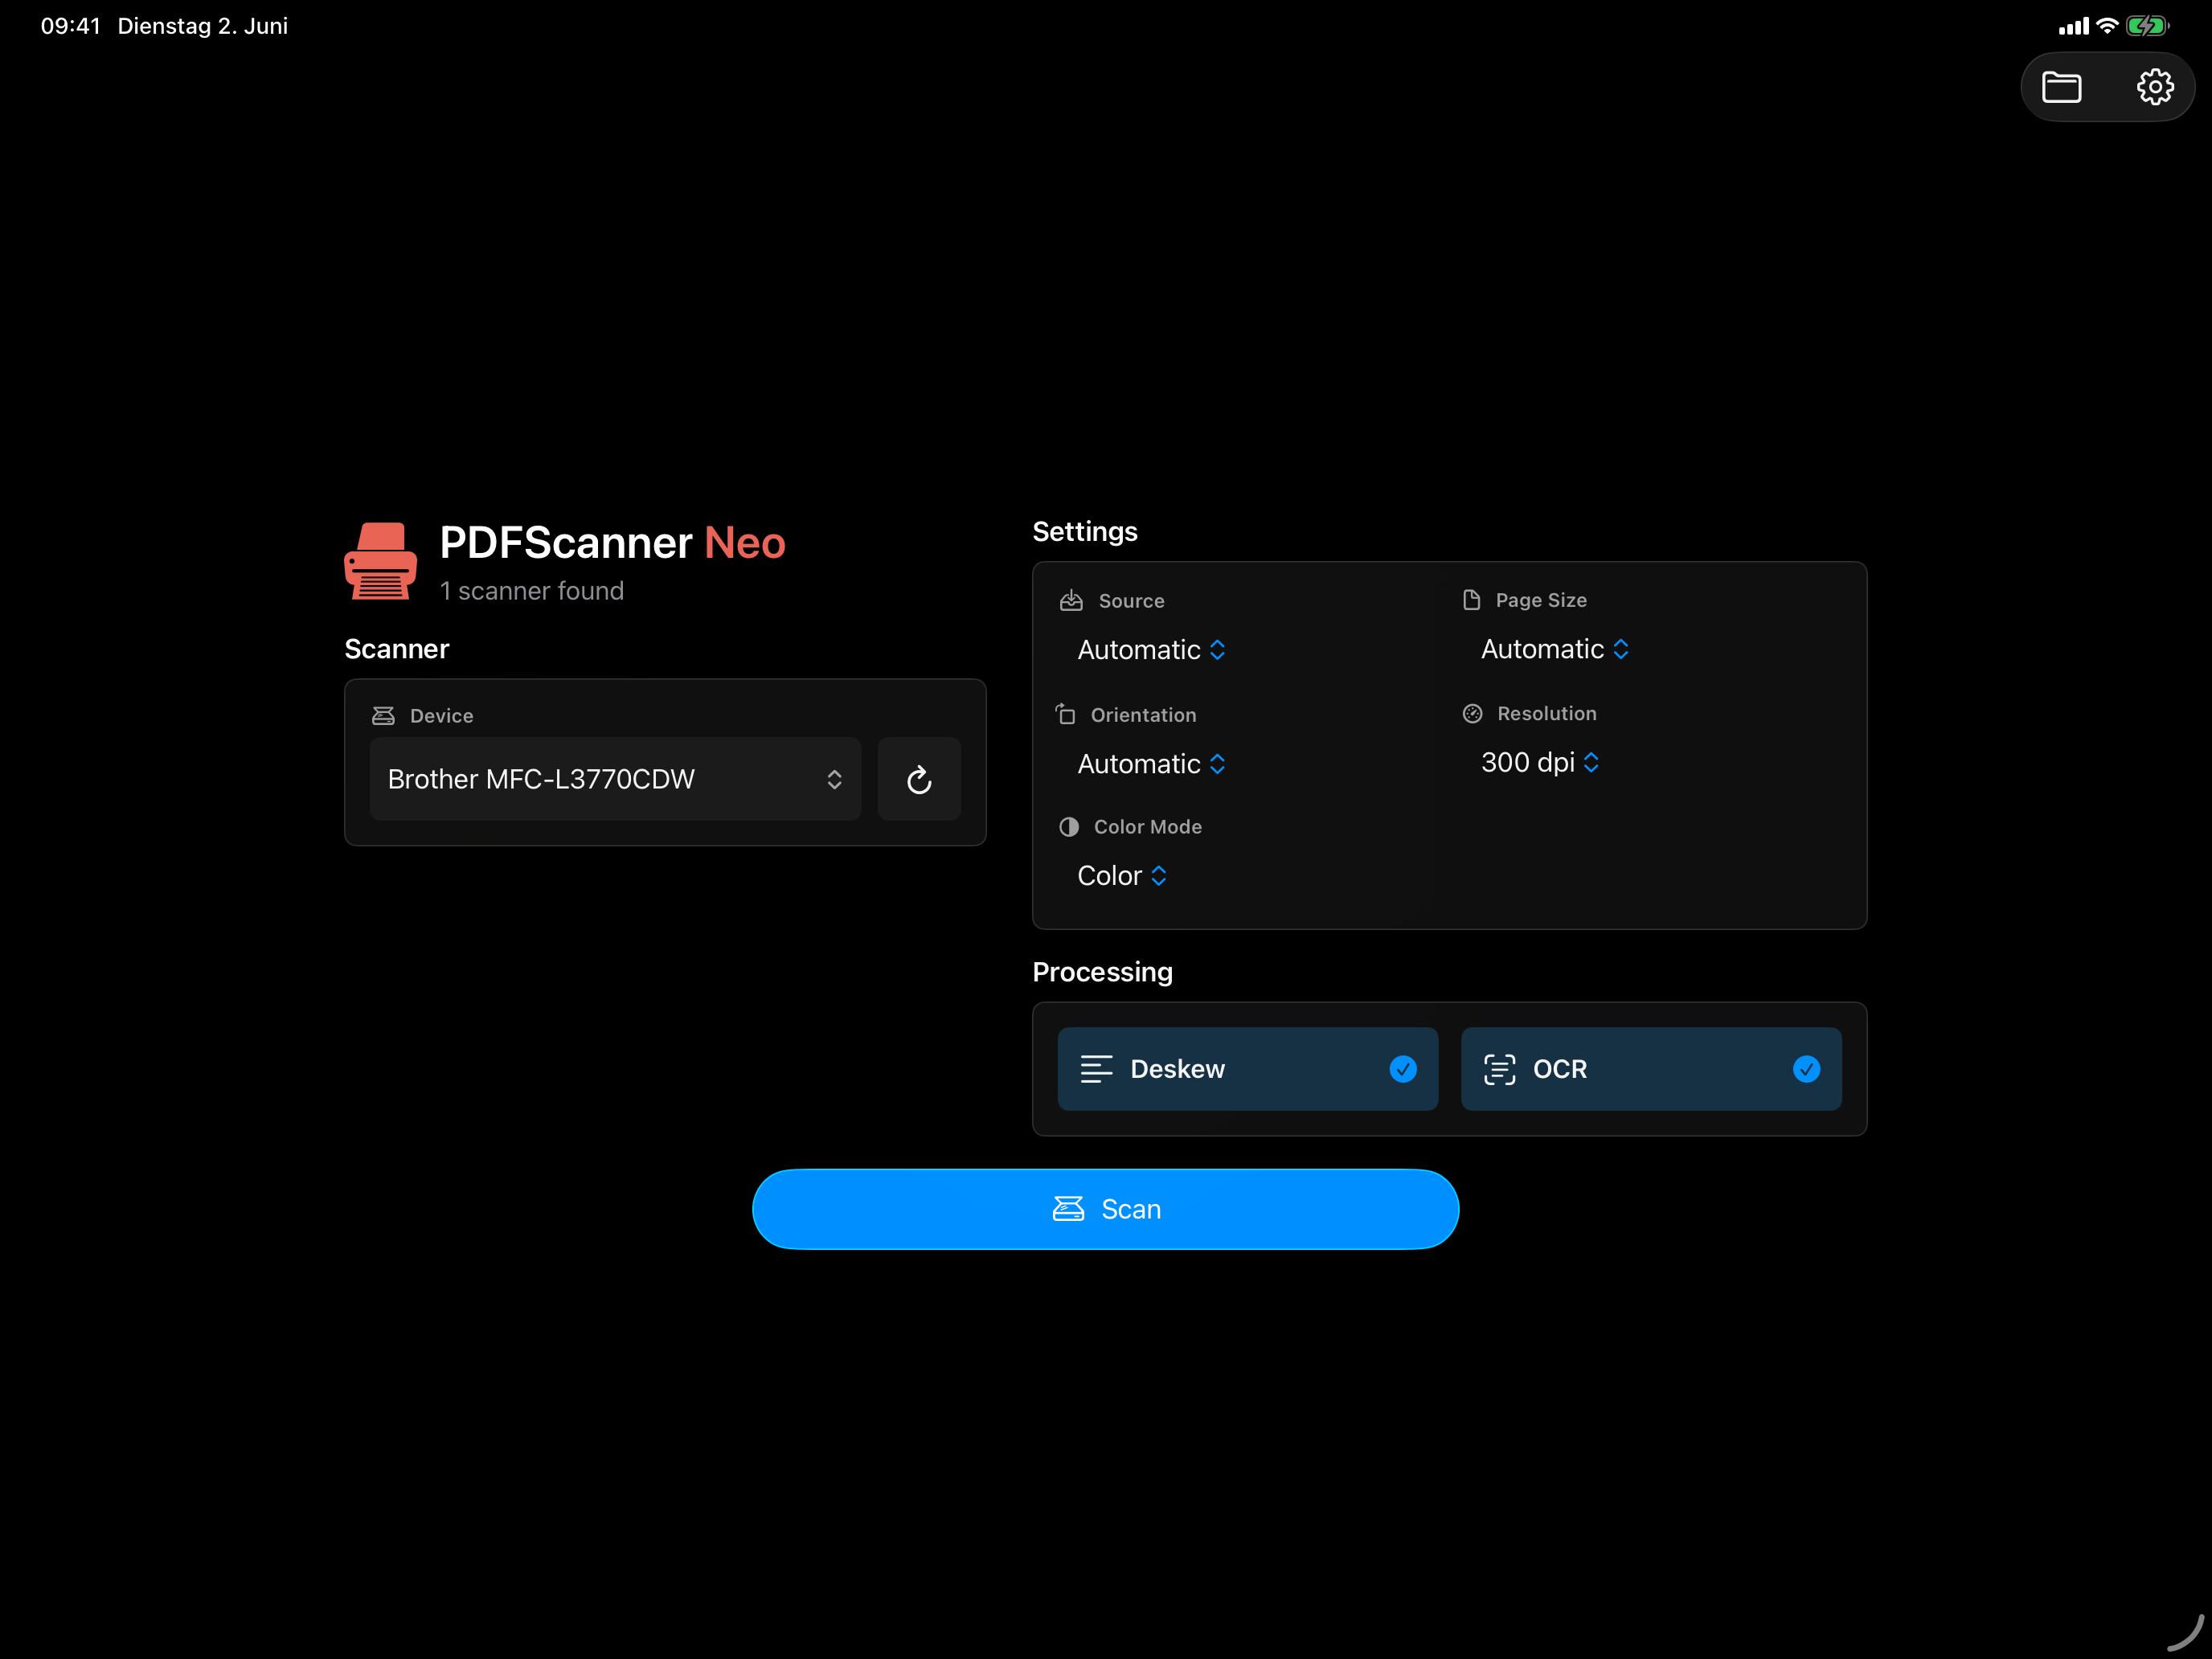The height and width of the screenshot is (1659, 2212).
Task: Open the Page Size Automatic dropdown
Action: click(x=1555, y=649)
